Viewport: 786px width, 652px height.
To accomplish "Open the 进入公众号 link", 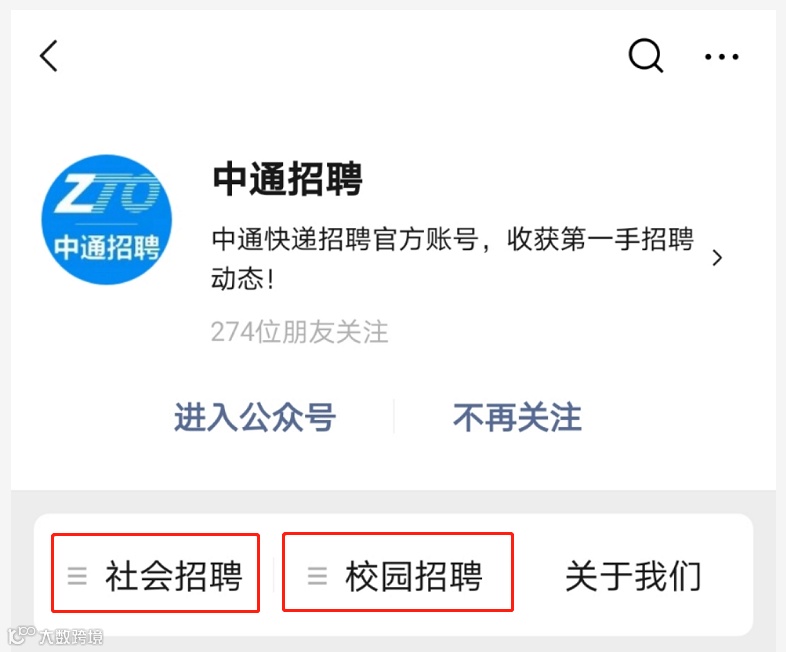I will tap(255, 417).
